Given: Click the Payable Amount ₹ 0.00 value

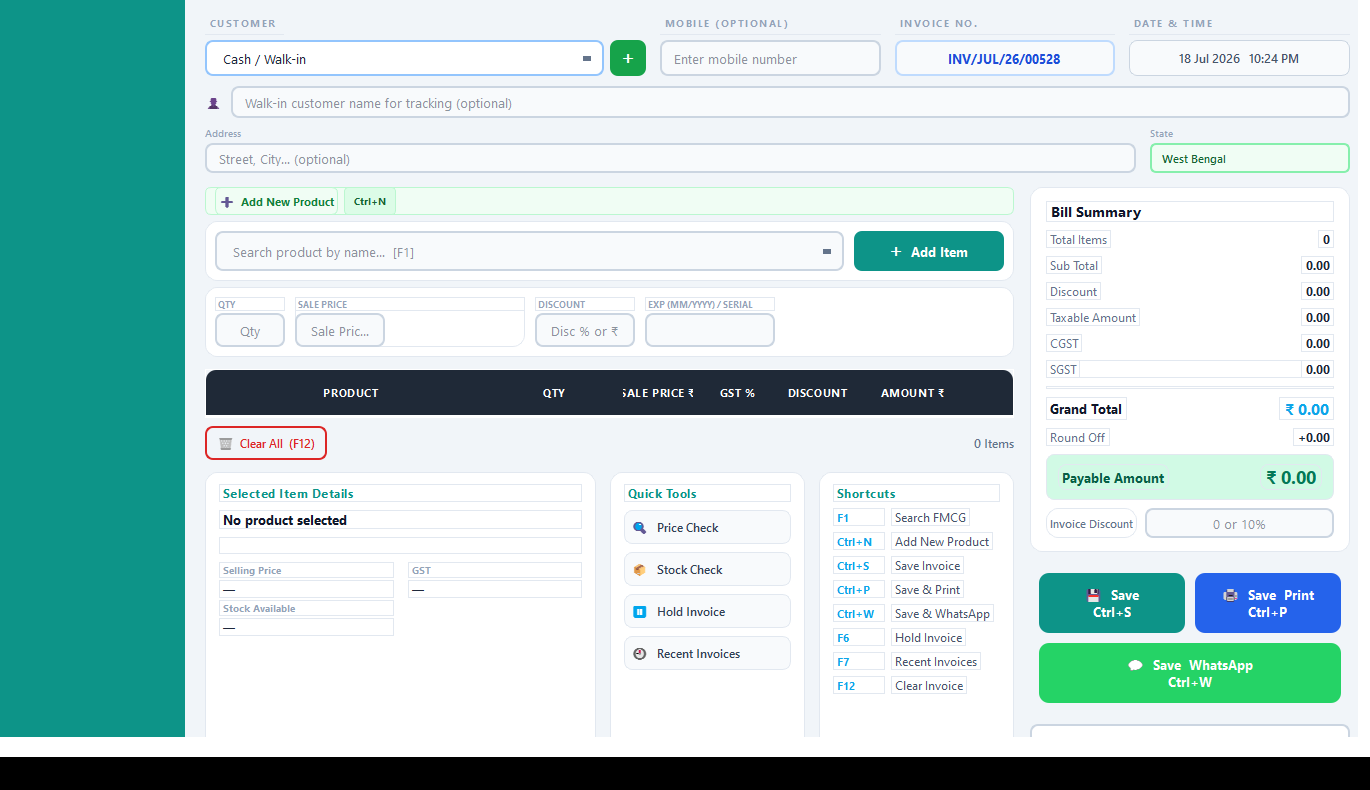Looking at the screenshot, I should pos(1291,478).
